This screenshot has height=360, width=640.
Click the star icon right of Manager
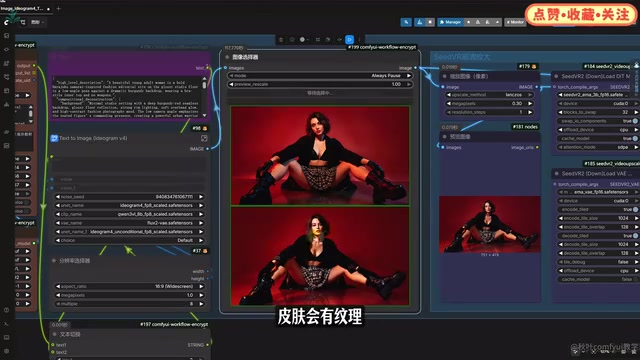[x=469, y=22]
